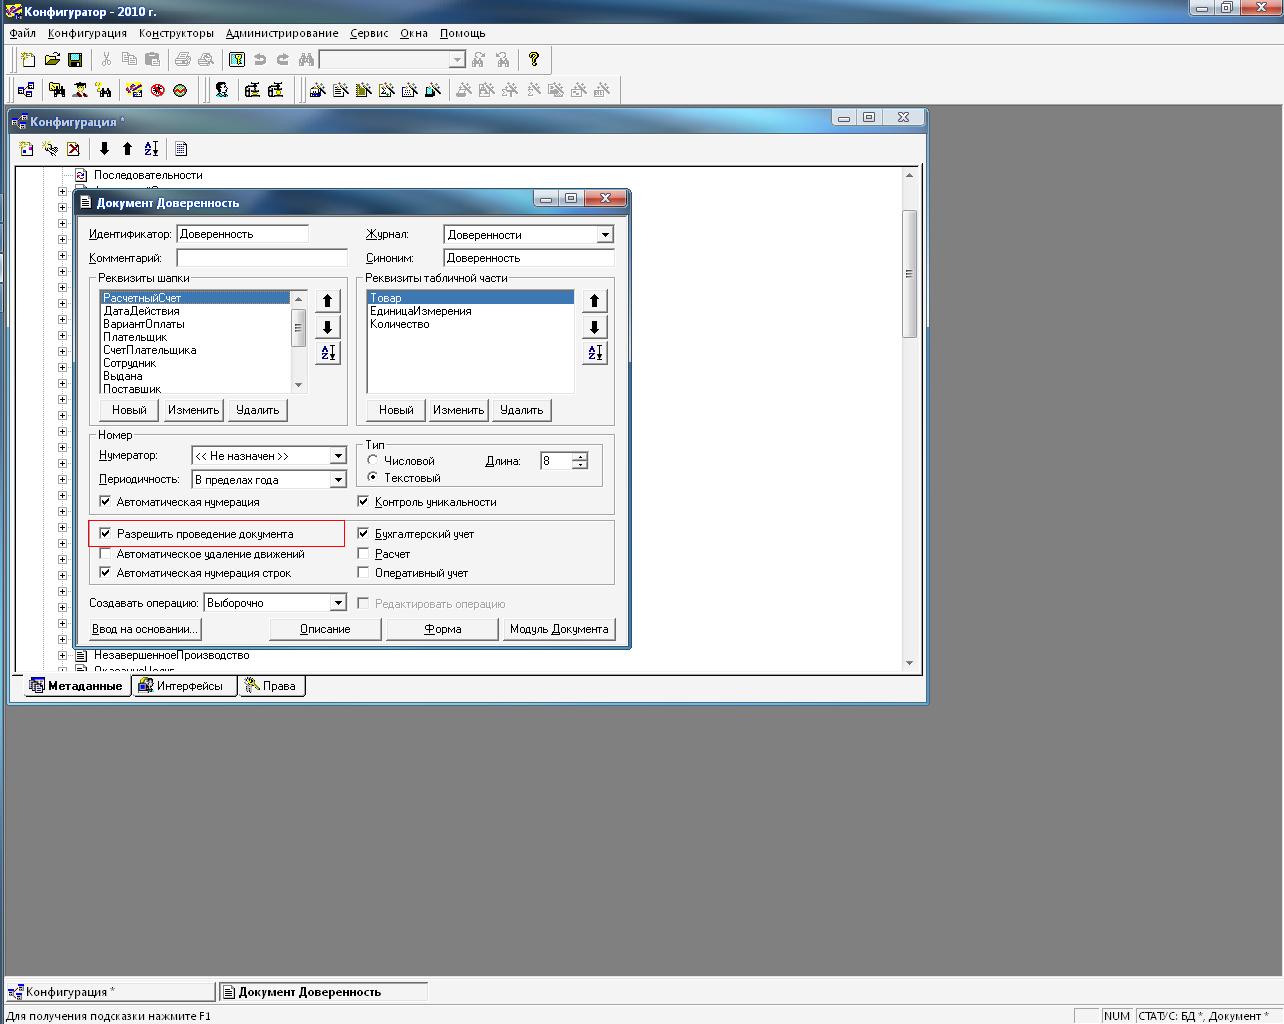Click the red X delete icon in Конфигурация toolbar
1284x1024 pixels.
[73, 149]
